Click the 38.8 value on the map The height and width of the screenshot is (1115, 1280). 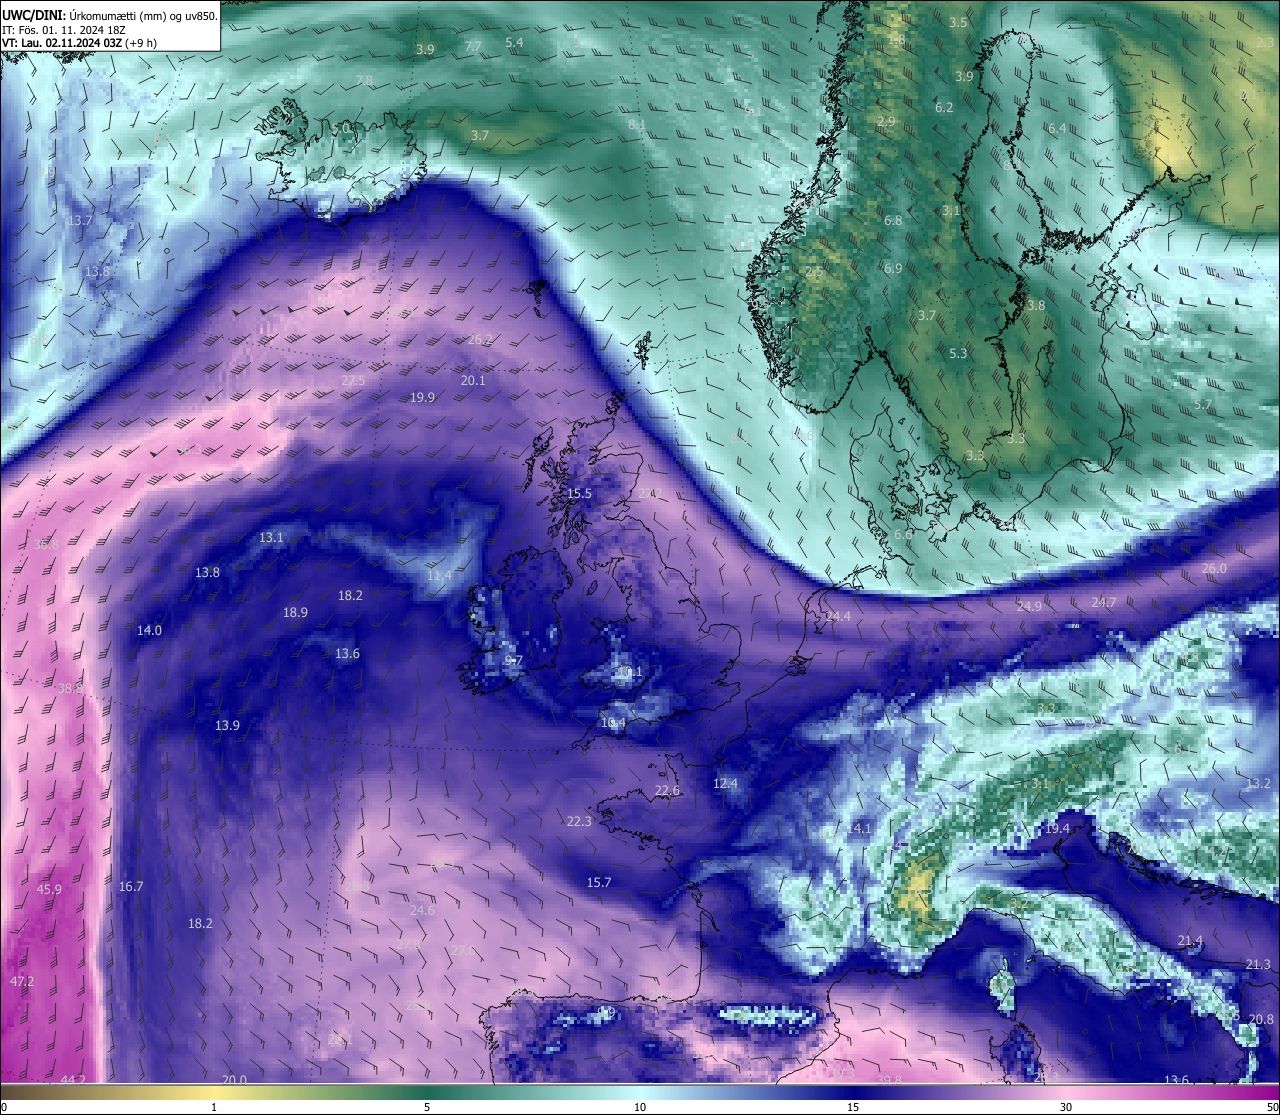pos(70,689)
